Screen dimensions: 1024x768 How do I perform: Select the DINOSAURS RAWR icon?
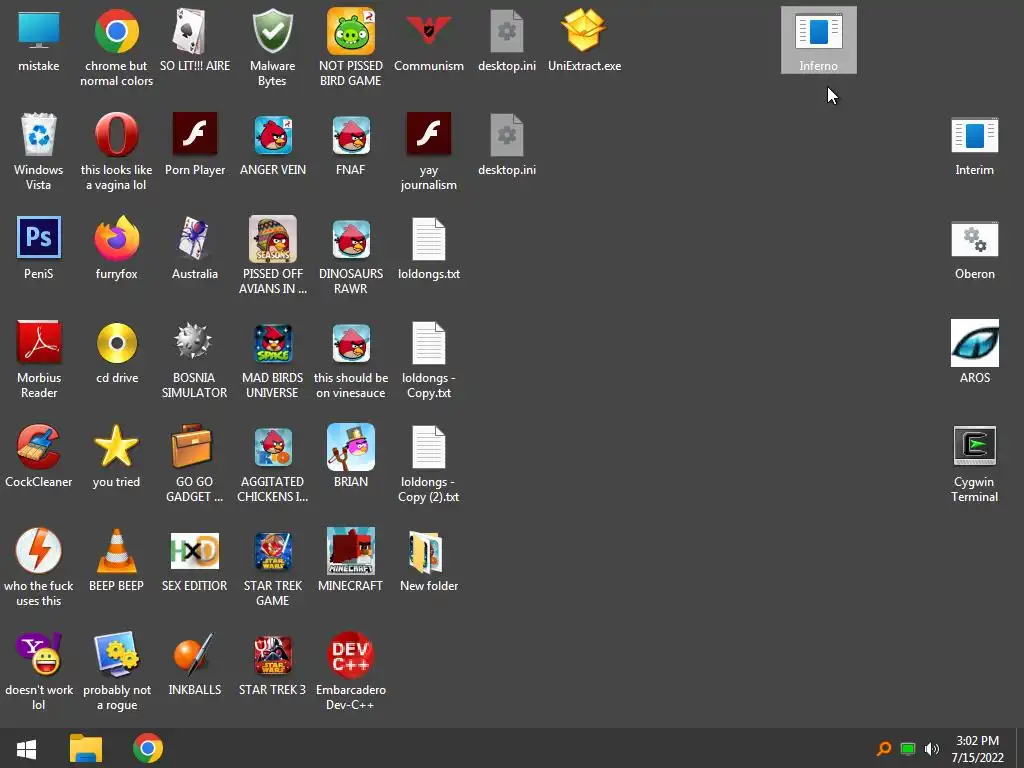point(351,239)
